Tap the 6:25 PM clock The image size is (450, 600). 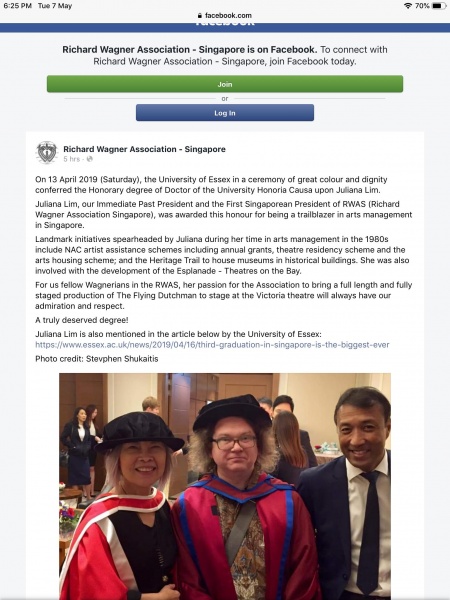(17, 6)
